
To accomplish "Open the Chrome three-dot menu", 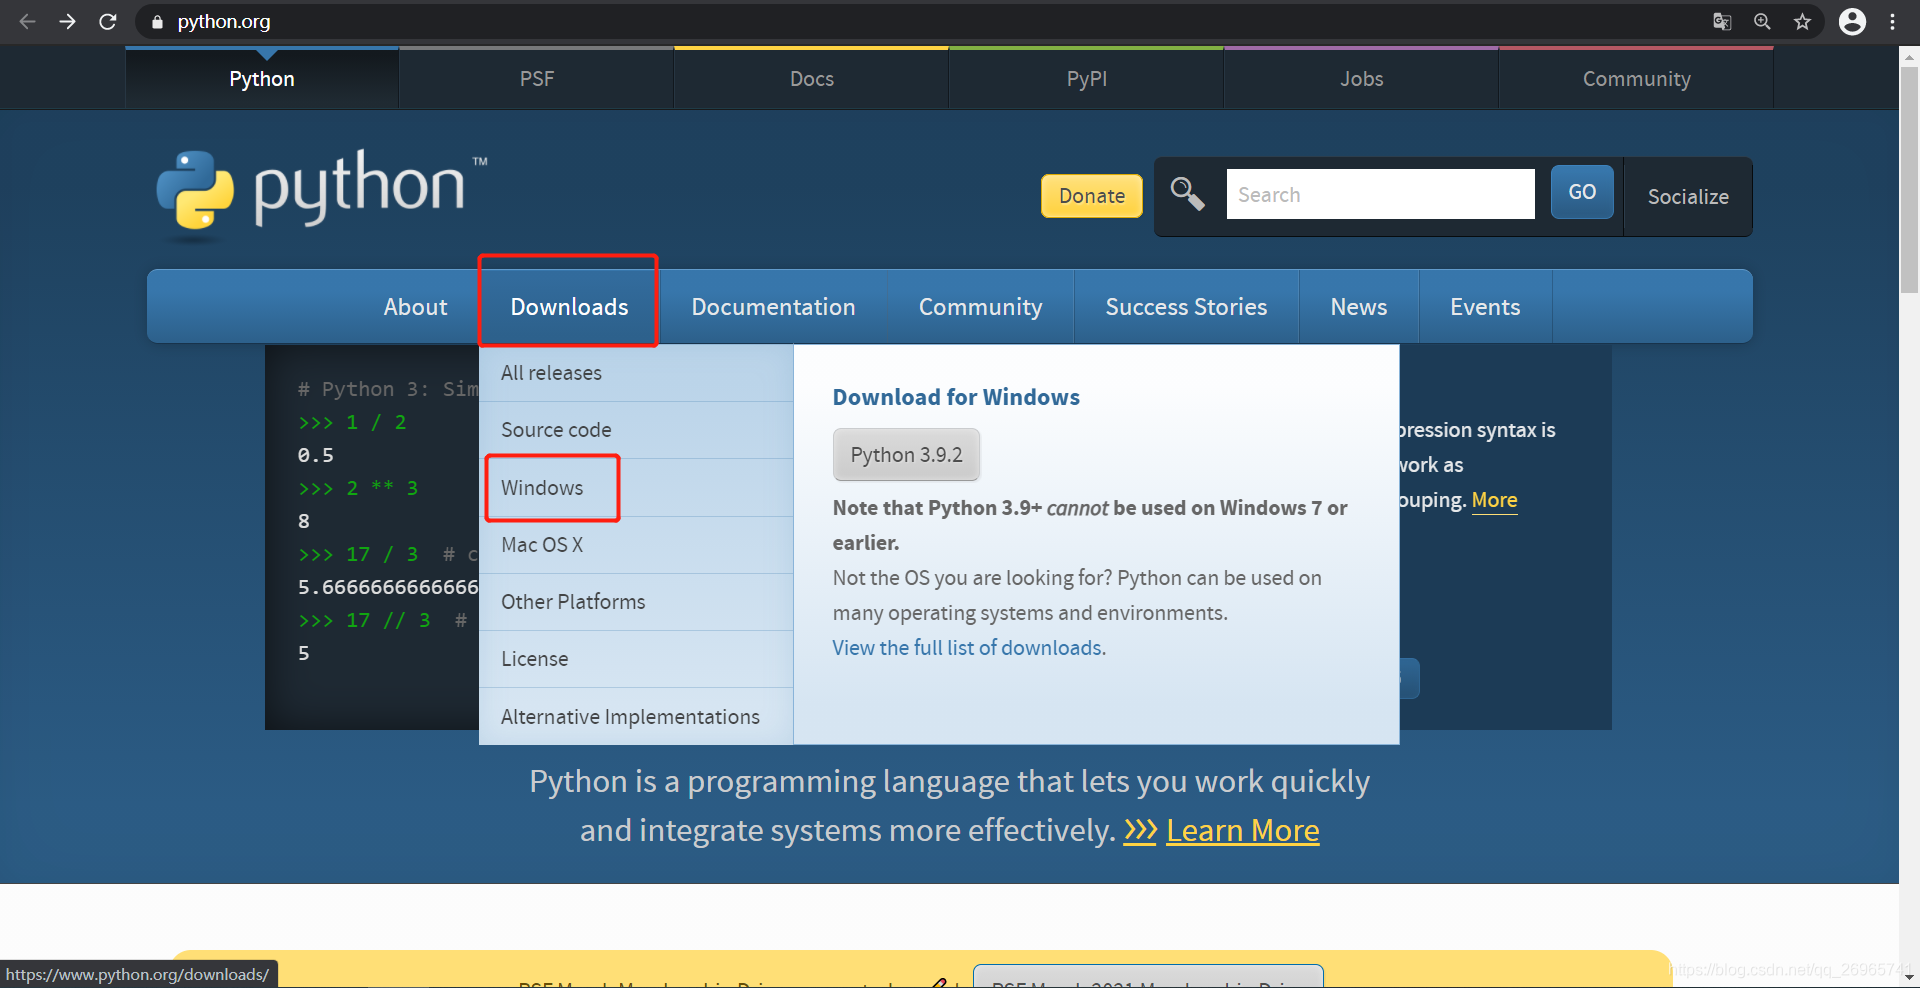I will tap(1892, 21).
